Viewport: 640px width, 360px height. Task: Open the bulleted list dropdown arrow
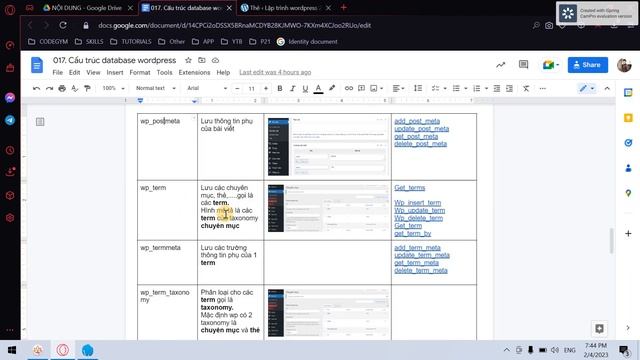point(466,88)
